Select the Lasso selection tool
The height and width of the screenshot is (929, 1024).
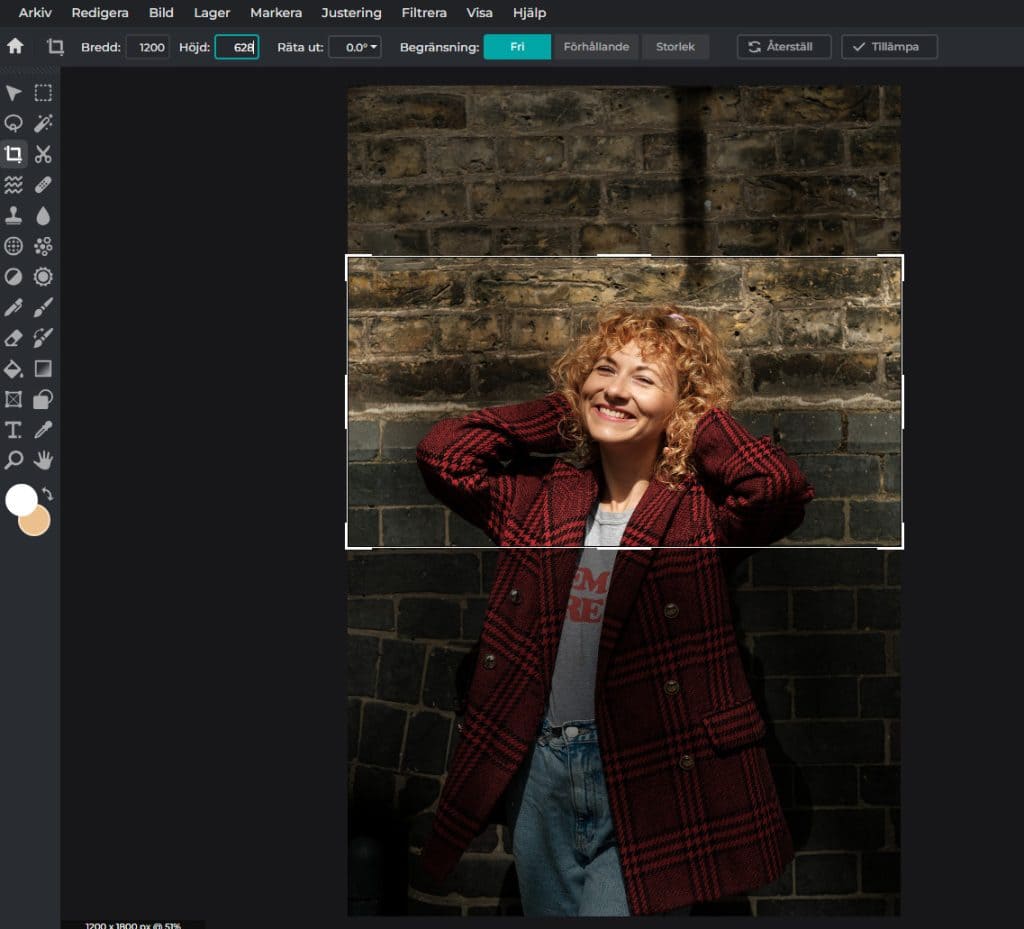pos(14,123)
